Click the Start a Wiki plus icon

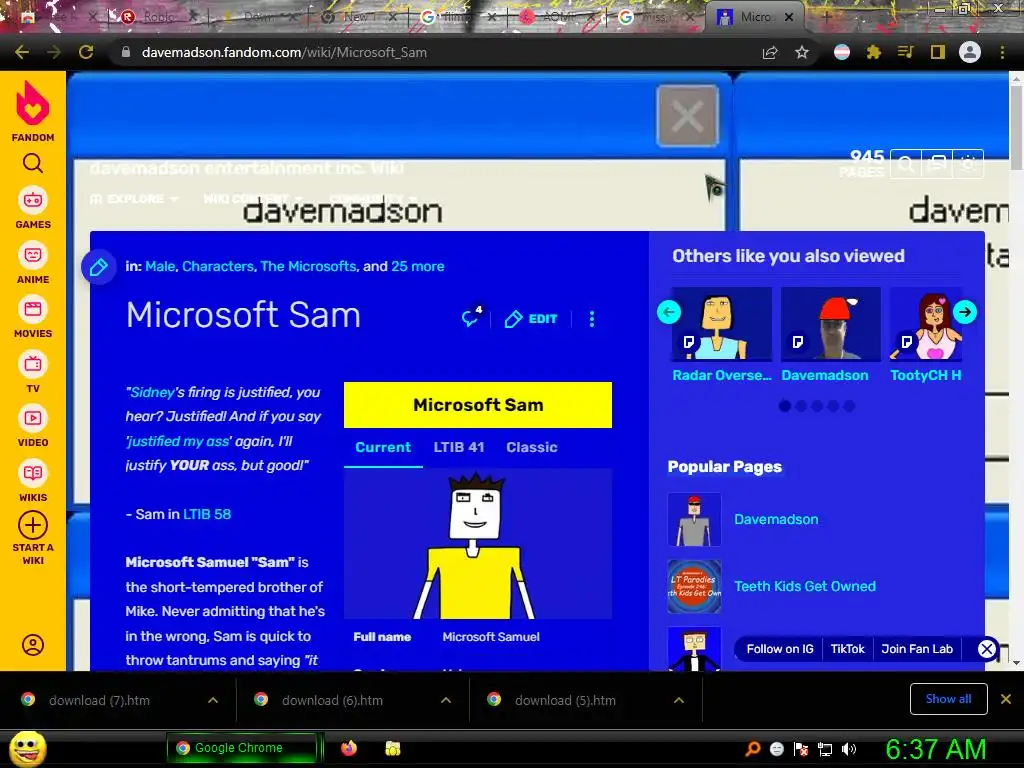click(33, 525)
